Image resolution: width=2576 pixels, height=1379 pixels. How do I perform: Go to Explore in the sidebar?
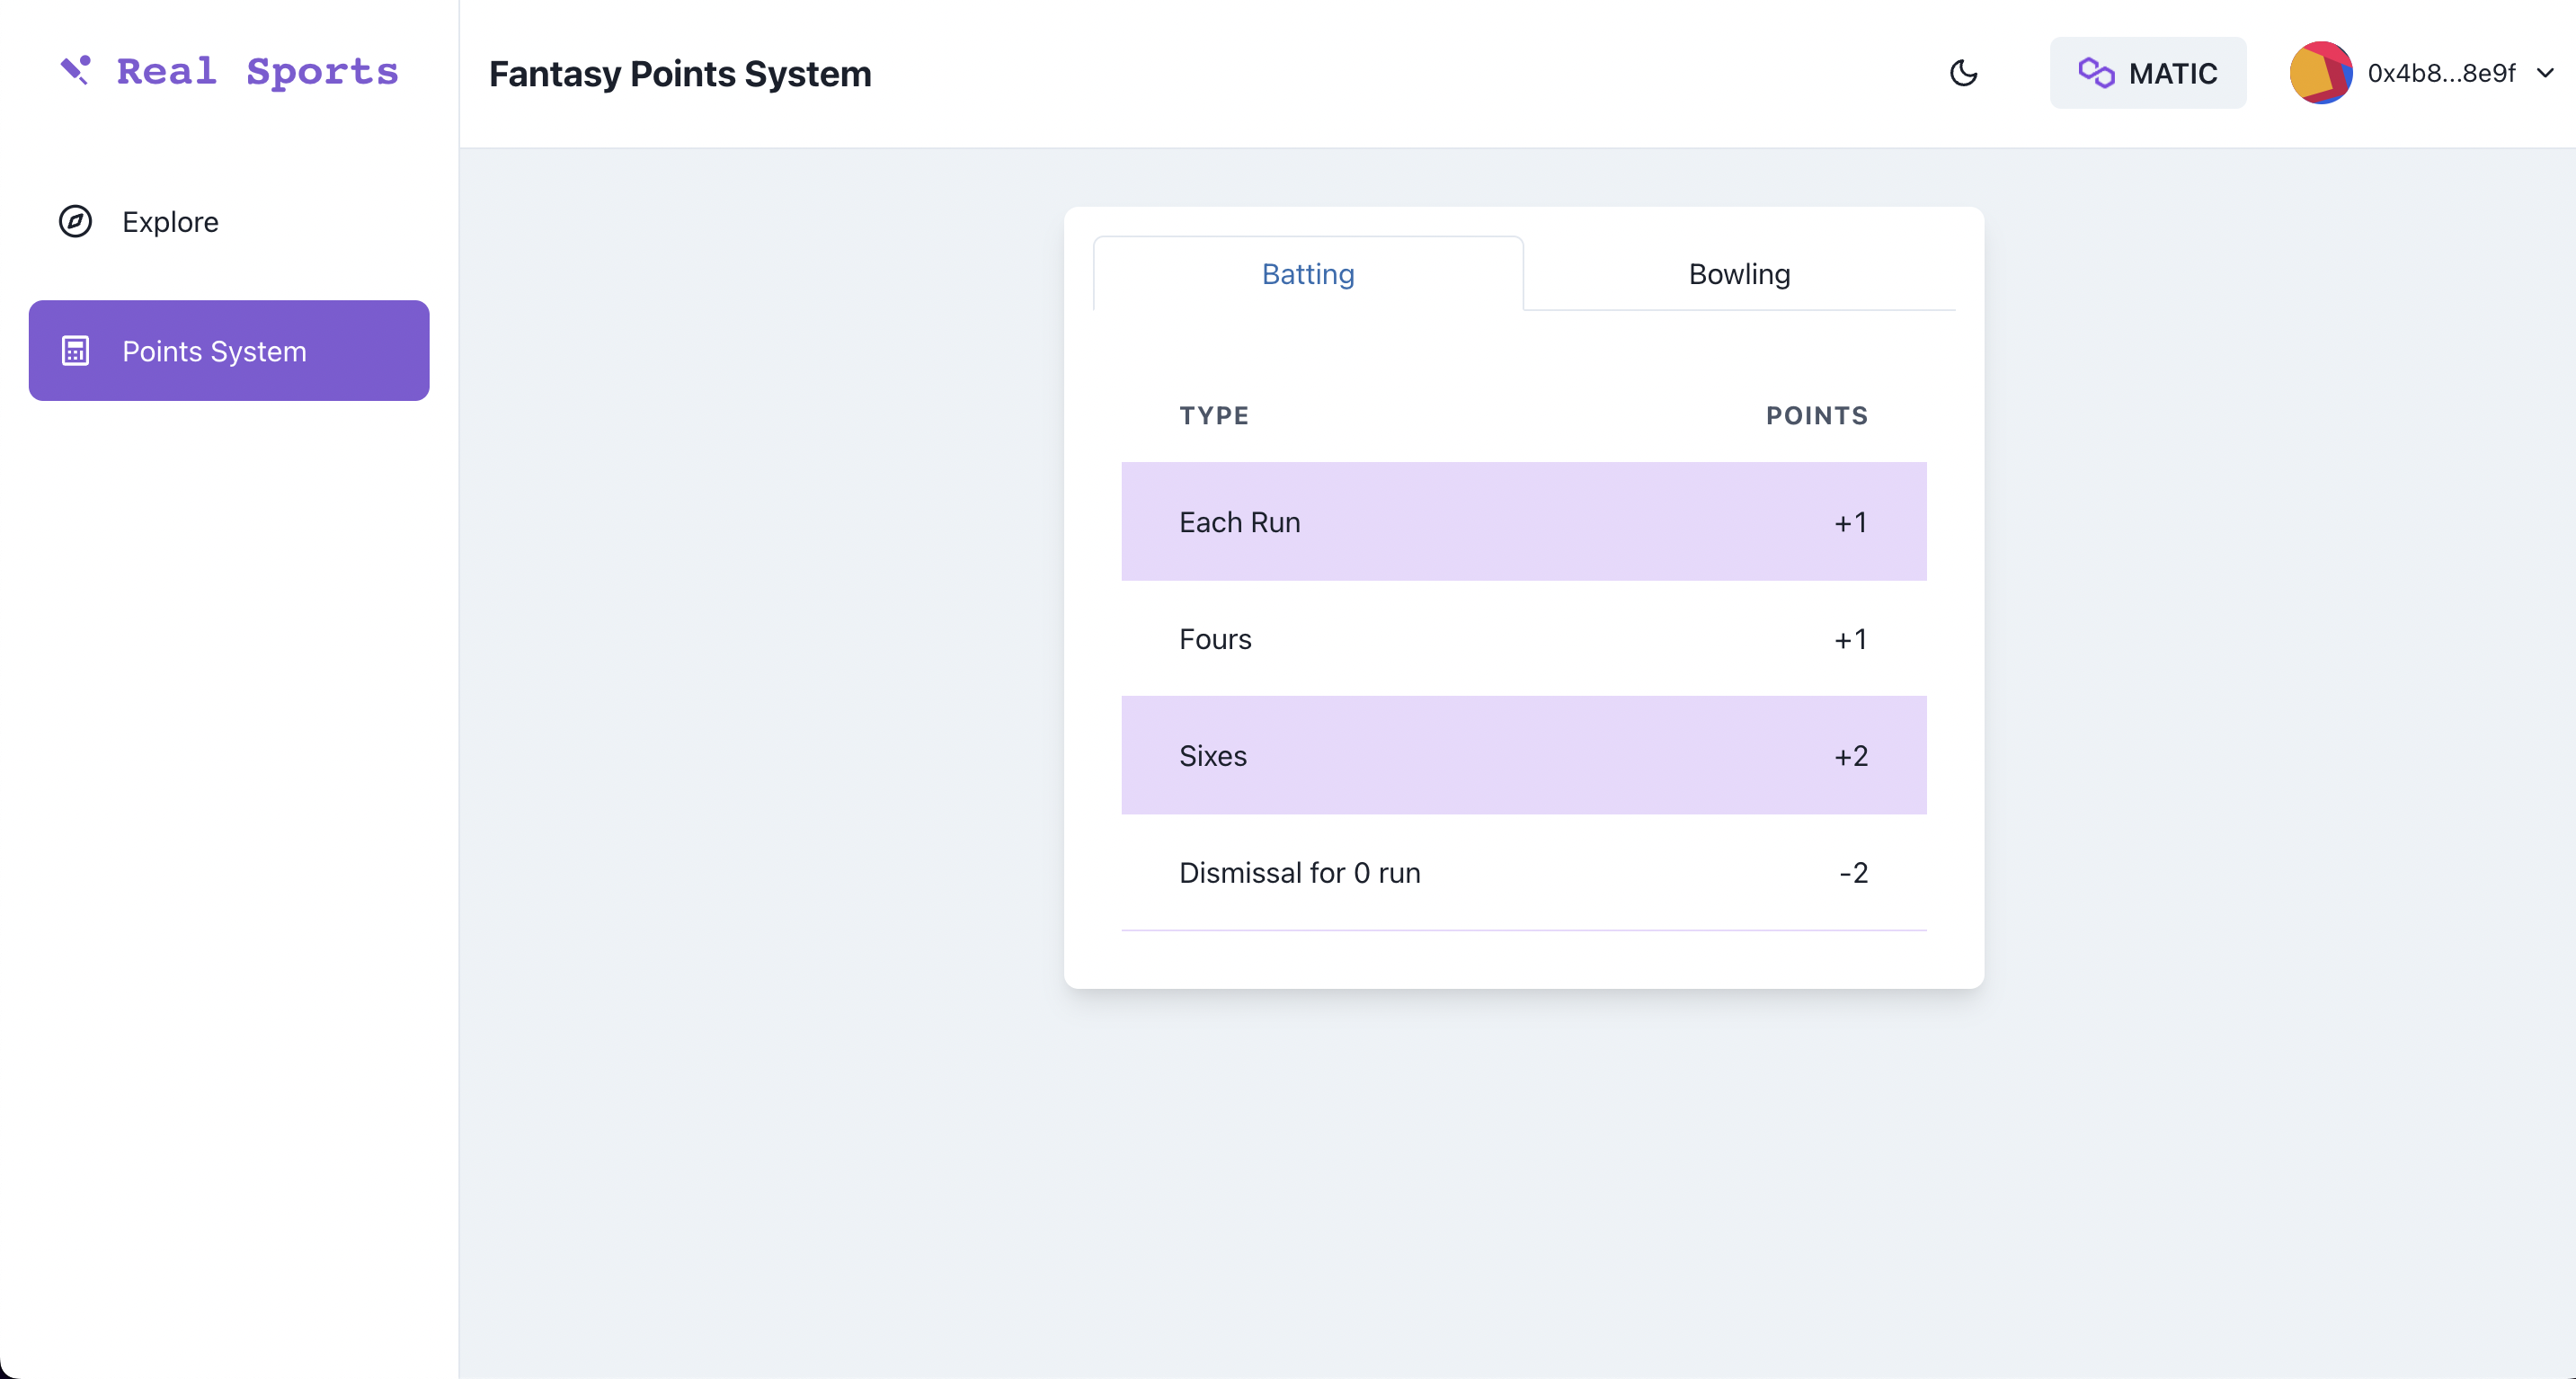[170, 221]
